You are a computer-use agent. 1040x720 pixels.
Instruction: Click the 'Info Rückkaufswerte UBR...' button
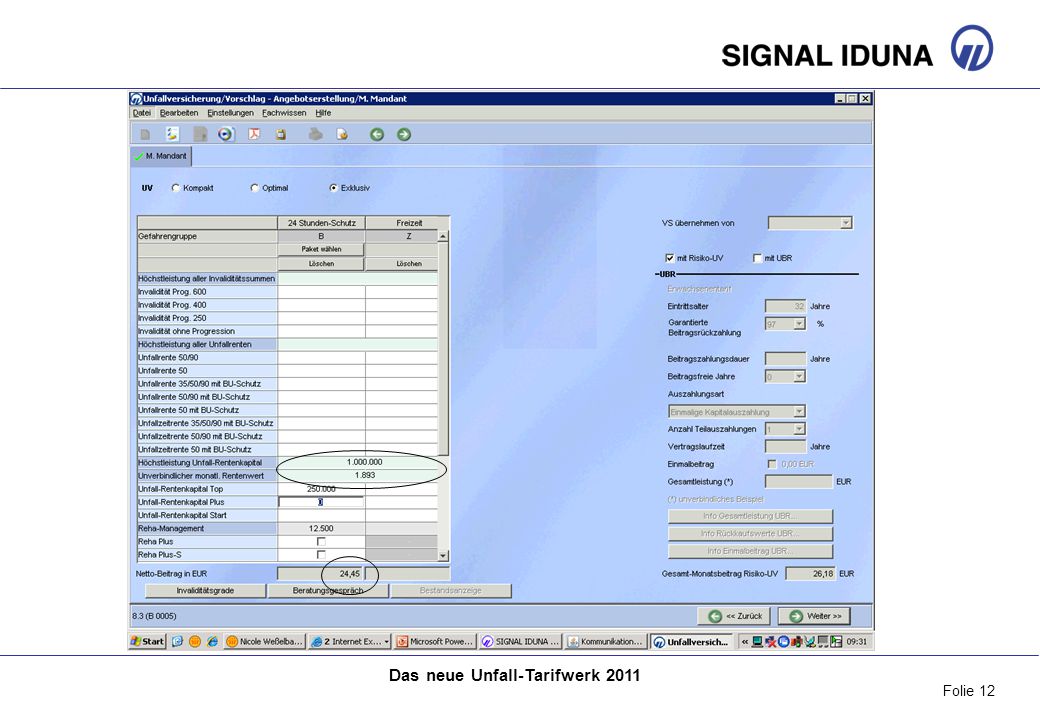(x=750, y=534)
